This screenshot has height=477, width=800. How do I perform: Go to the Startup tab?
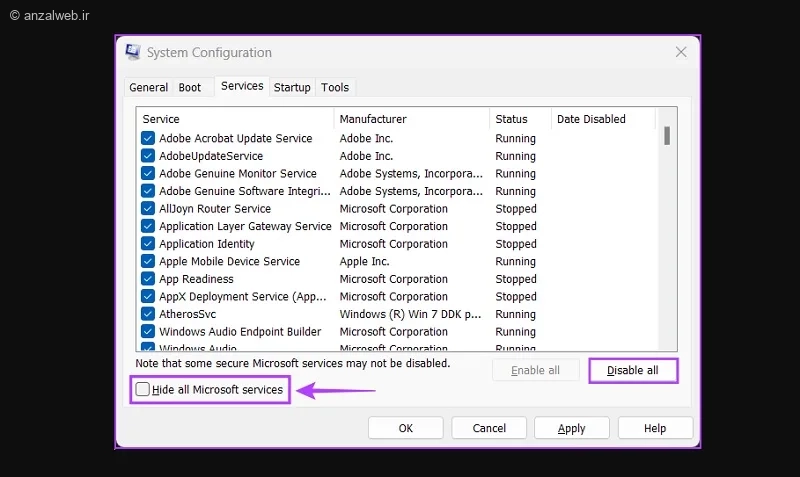click(x=292, y=87)
